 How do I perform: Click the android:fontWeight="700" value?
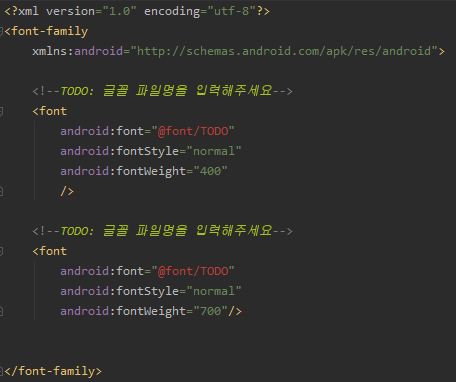click(x=210, y=311)
